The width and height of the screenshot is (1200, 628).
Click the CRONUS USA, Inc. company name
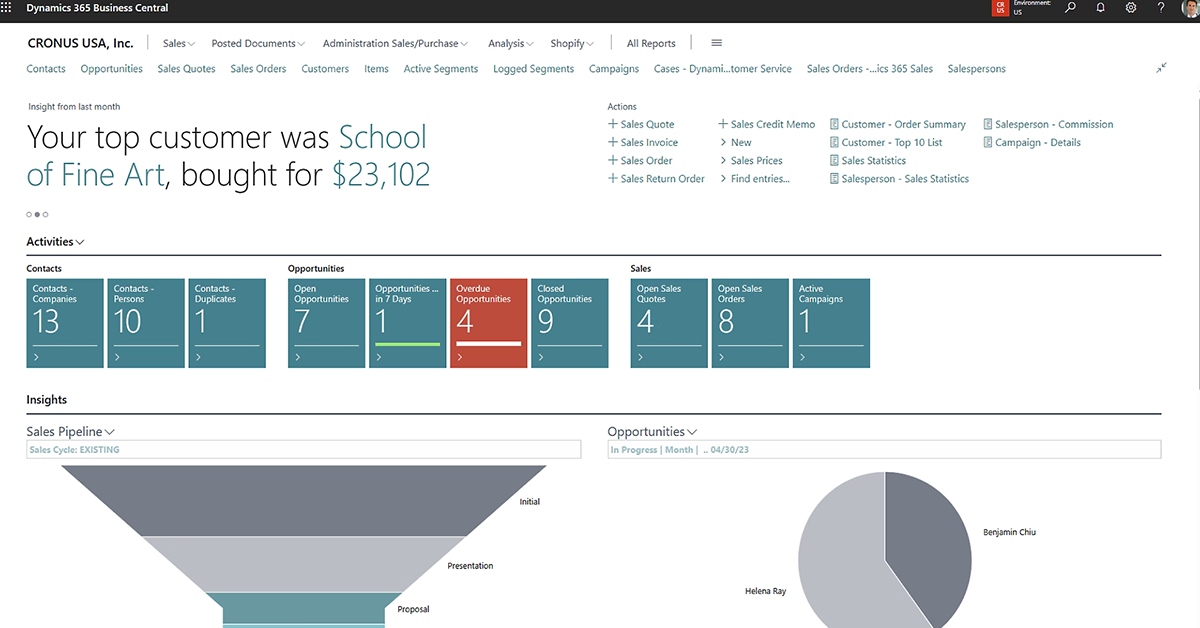pos(80,43)
